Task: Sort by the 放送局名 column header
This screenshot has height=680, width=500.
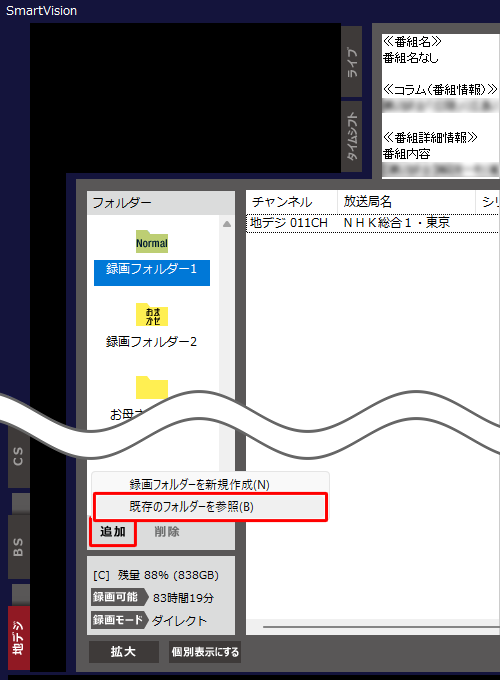Action: [406, 202]
